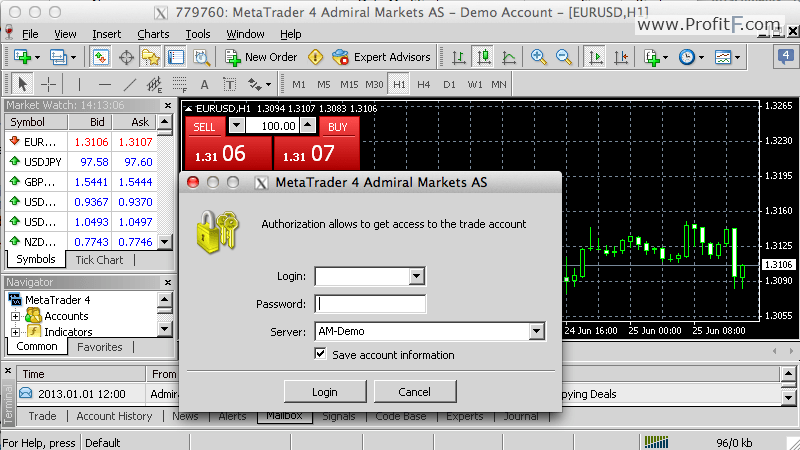Viewport: 800px width, 450px height.
Task: Switch timeframe to H4
Action: click(424, 84)
